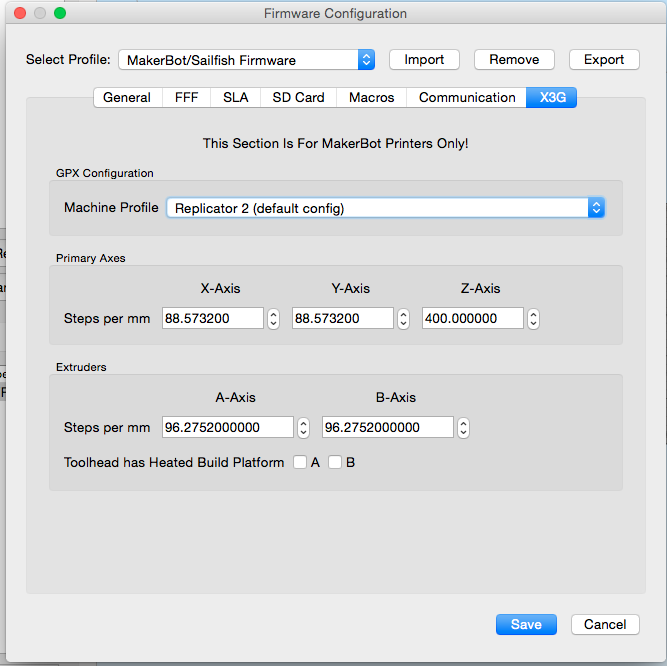
Task: Click the Y-Axis steps per mm stepper
Action: (404, 319)
